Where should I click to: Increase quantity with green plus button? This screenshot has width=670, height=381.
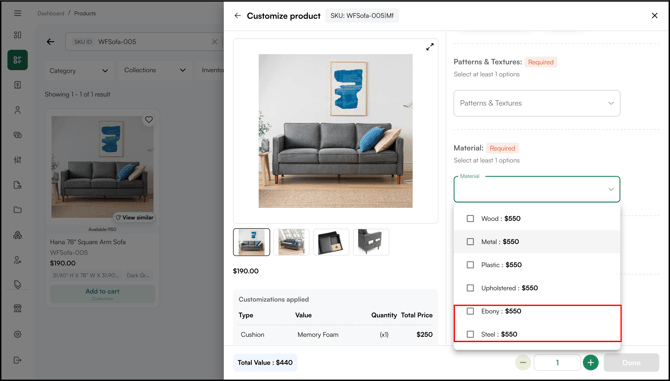click(x=591, y=363)
